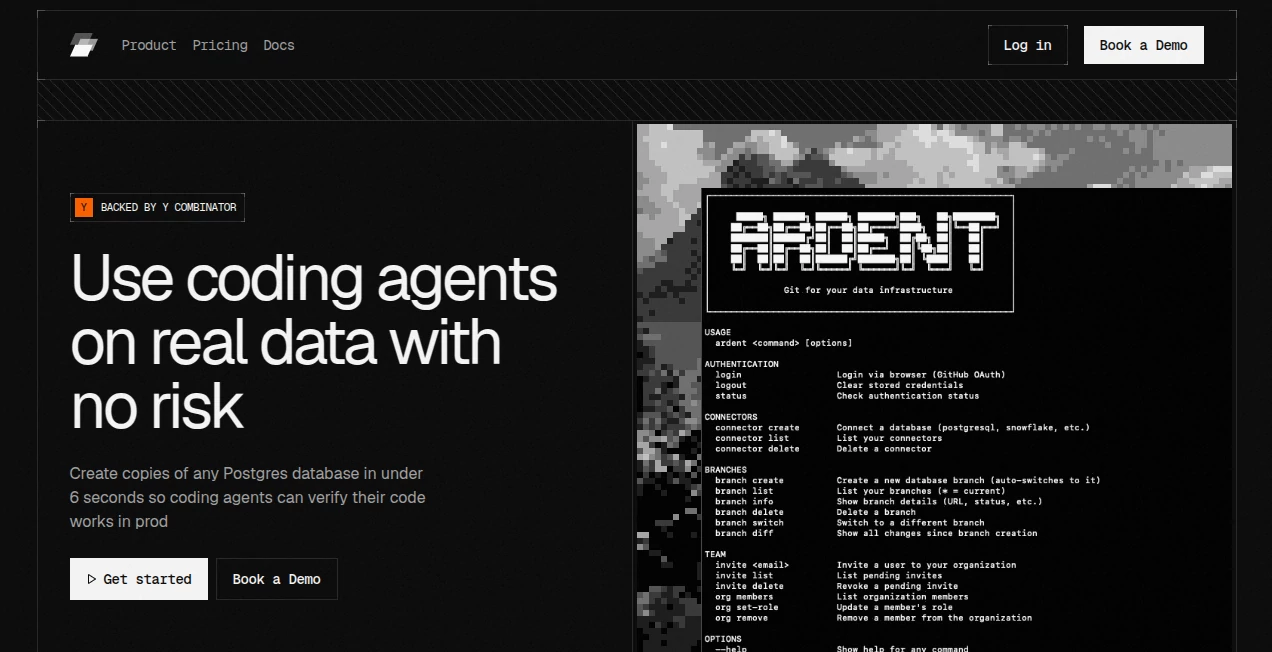Click the "branch delete" command
Image resolution: width=1272 pixels, height=652 pixels.
point(749,512)
